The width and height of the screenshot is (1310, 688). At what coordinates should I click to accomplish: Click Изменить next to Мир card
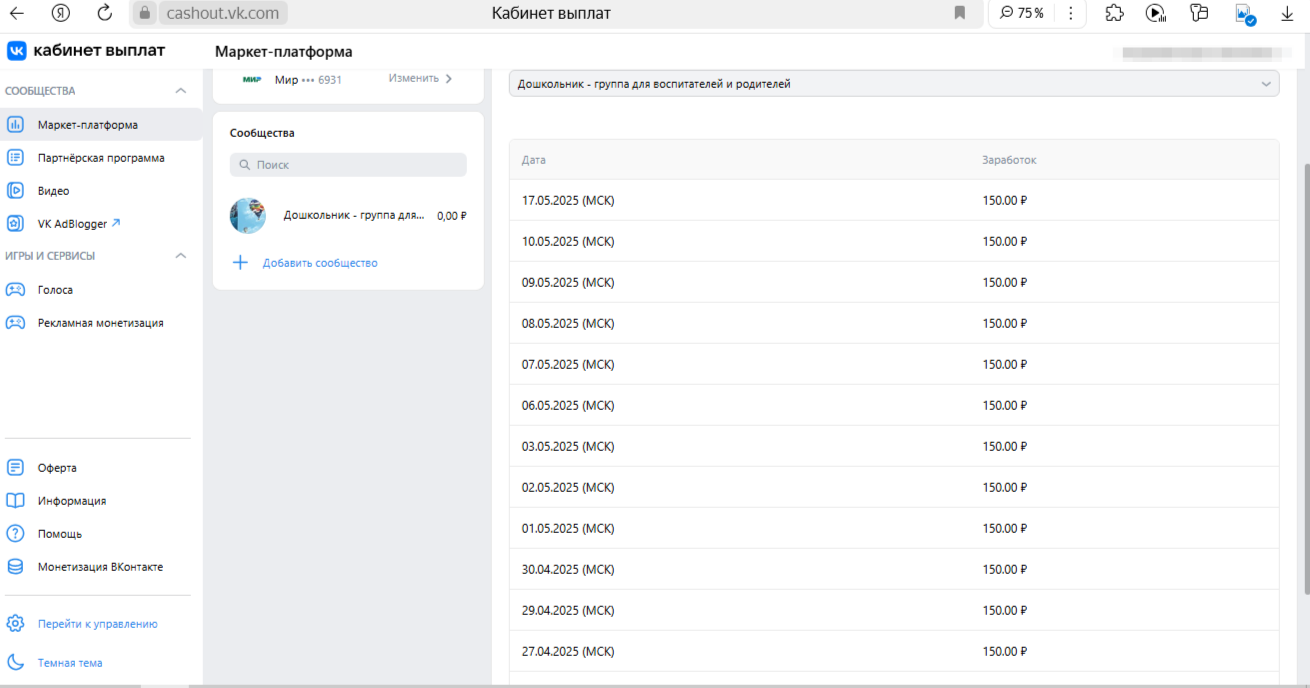coord(420,79)
